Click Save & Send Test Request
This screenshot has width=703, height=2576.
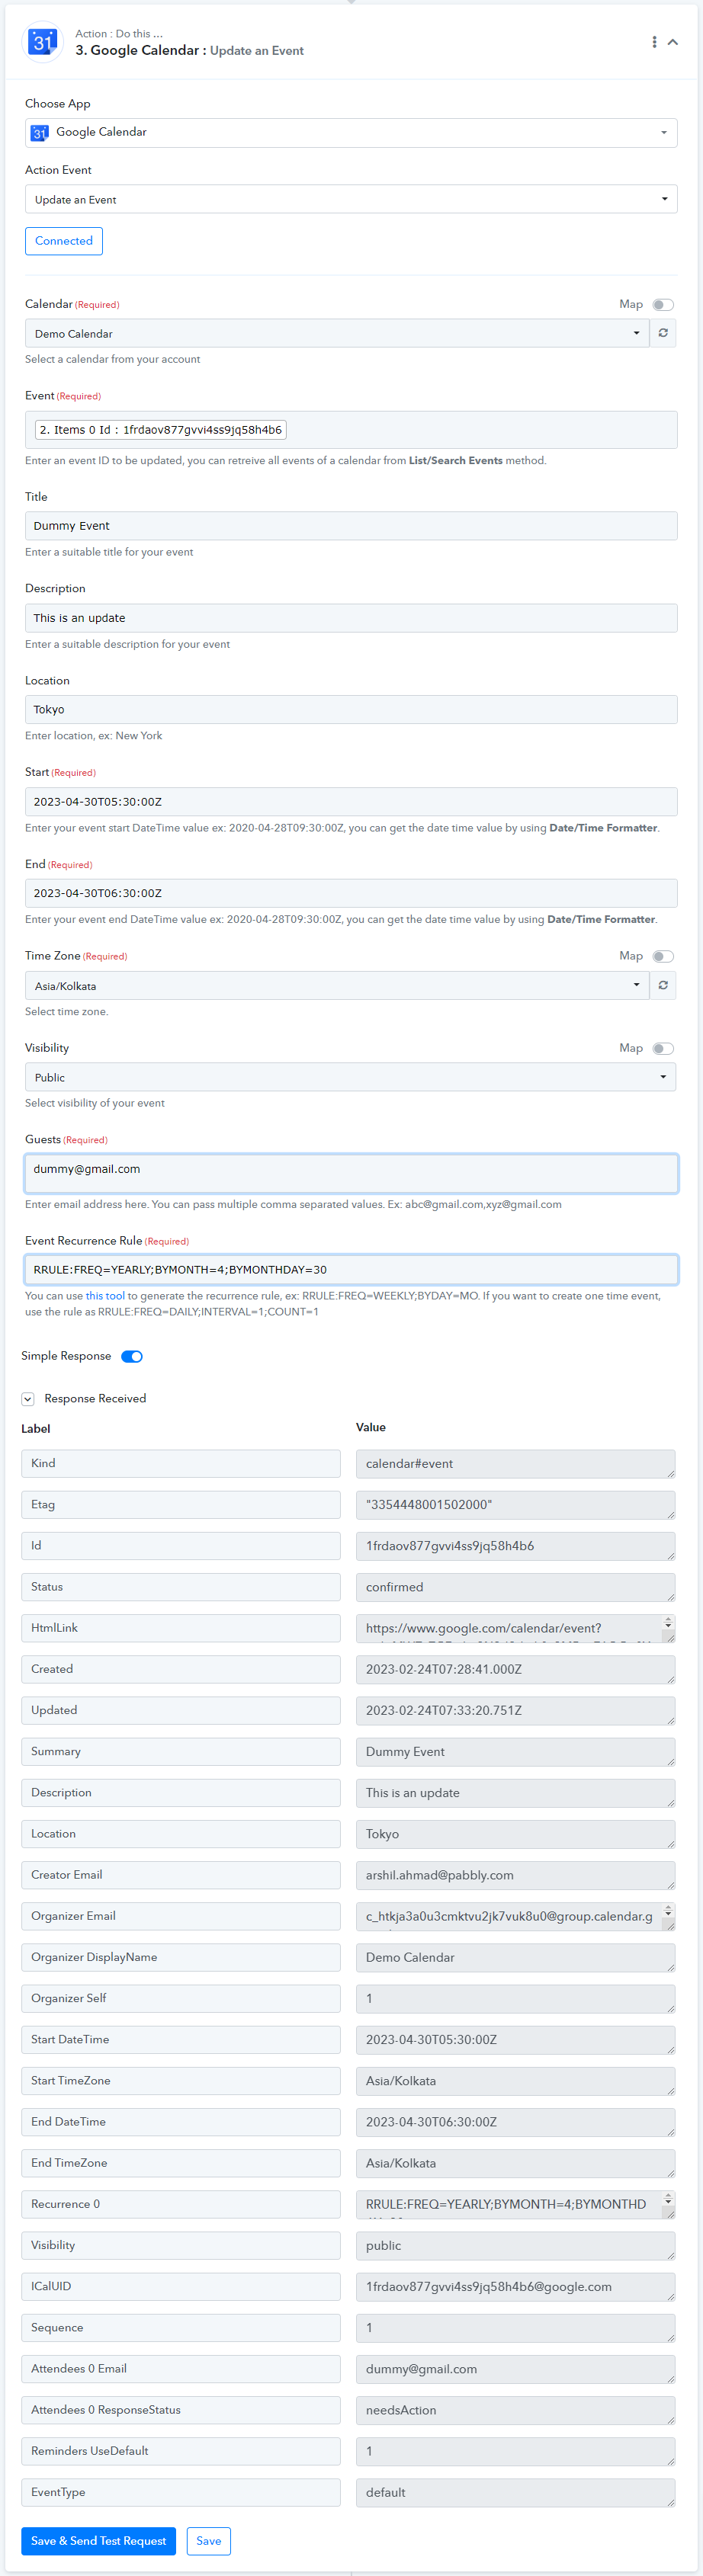[99, 2541]
